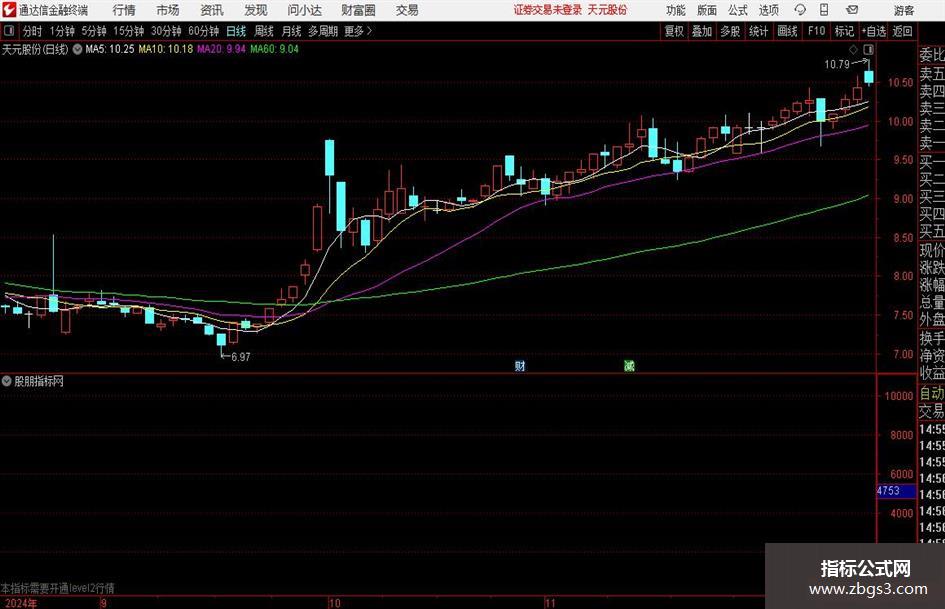The height and width of the screenshot is (609, 945).
Task: Click the MA60: 9.04 value
Action: coord(274,49)
